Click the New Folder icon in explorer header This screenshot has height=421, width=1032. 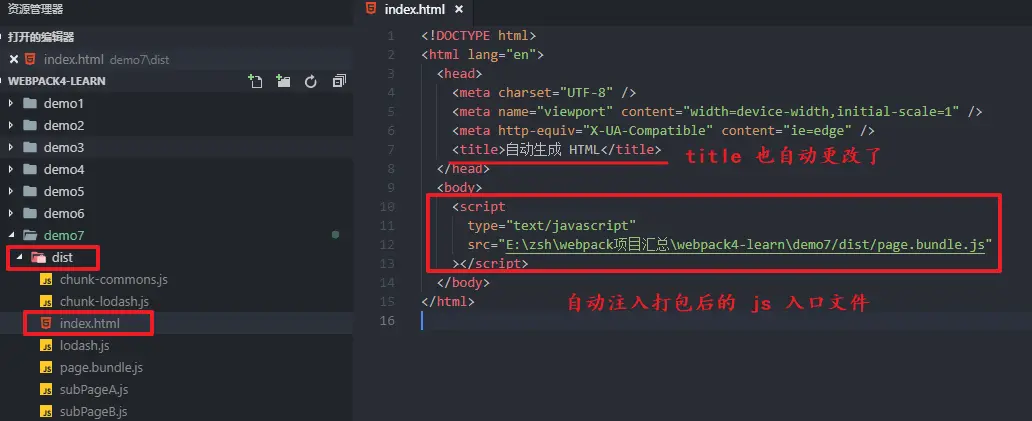click(283, 81)
